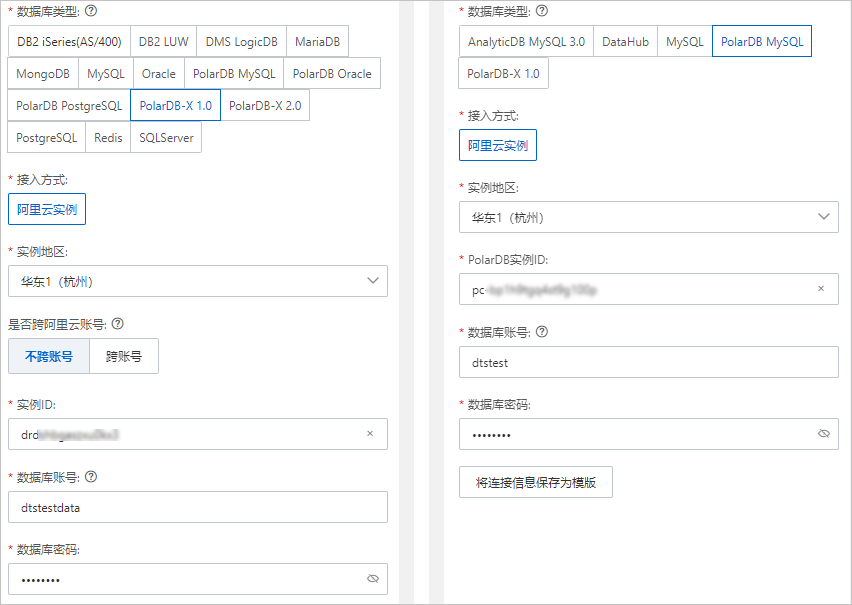Select DB2 LUW database type

[x=164, y=41]
